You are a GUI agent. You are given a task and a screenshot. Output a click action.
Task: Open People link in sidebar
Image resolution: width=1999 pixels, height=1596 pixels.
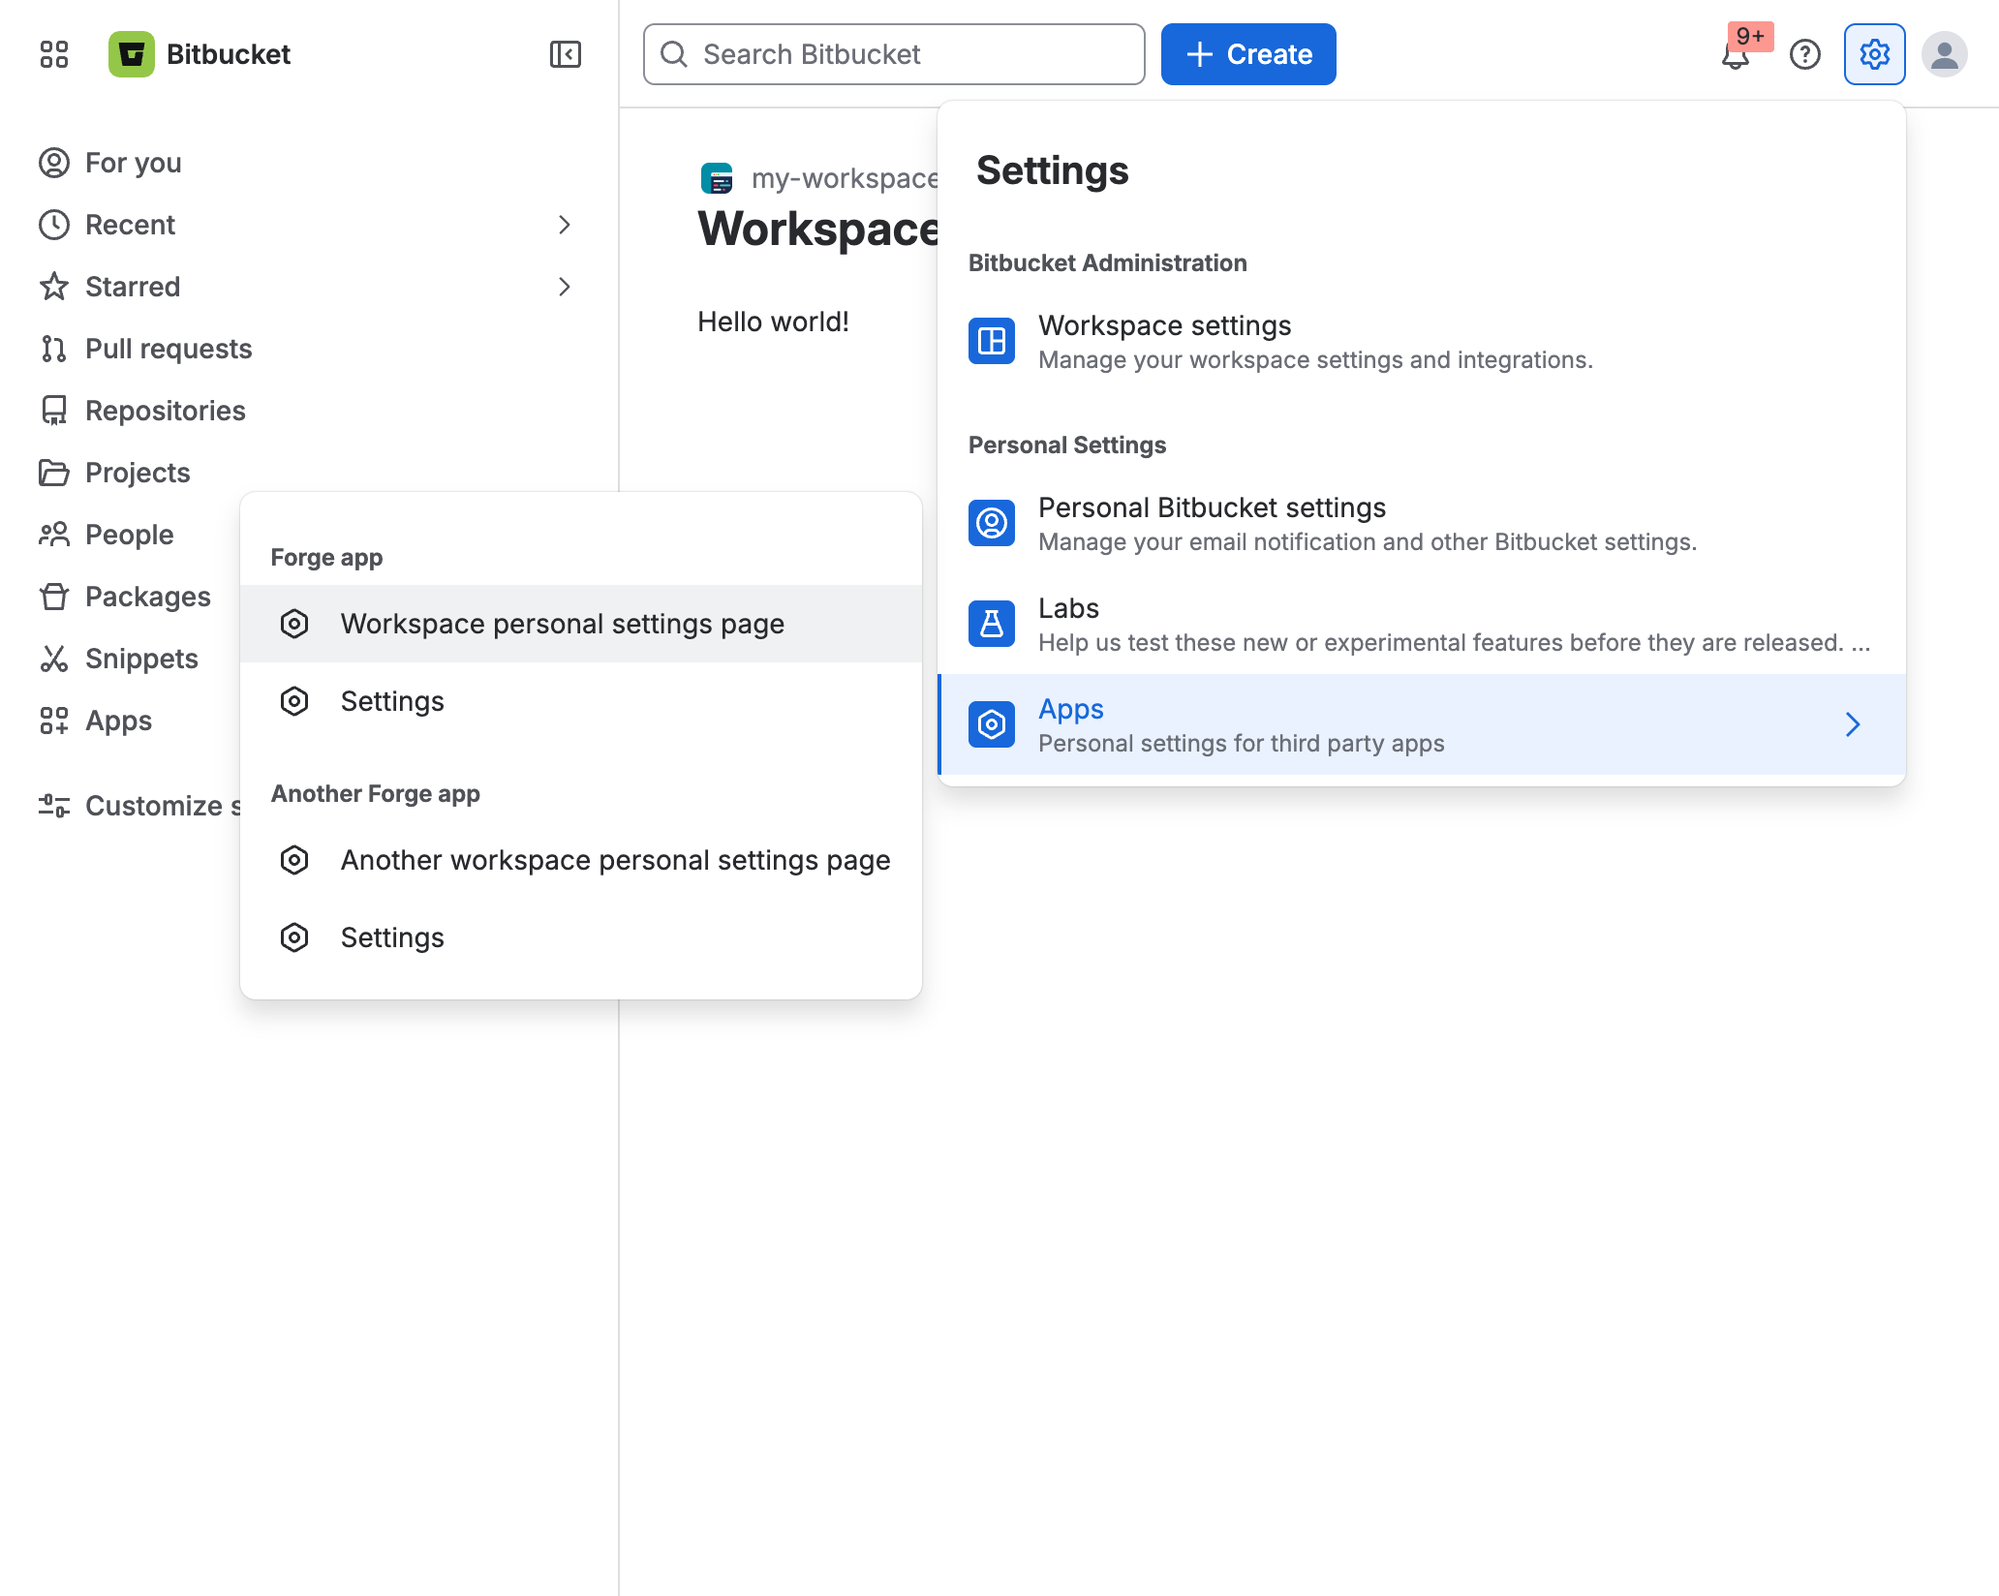point(129,535)
